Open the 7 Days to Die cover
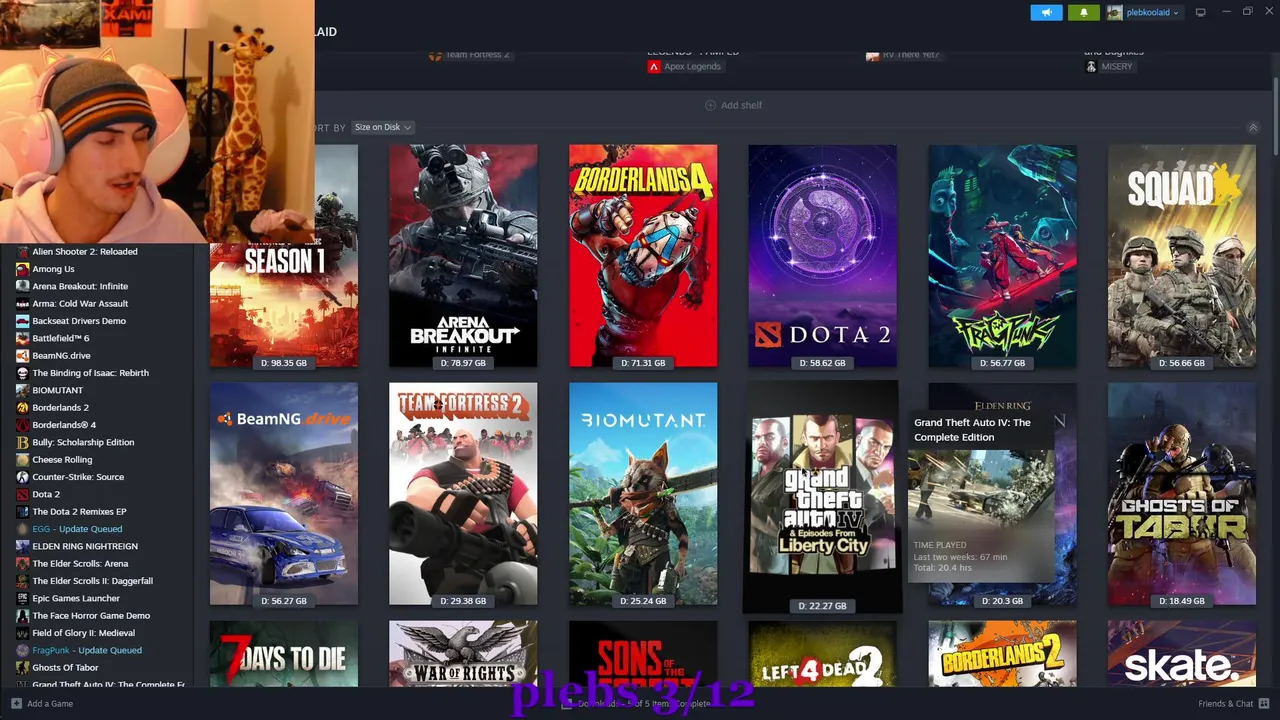Image resolution: width=1280 pixels, height=720 pixels. click(284, 654)
